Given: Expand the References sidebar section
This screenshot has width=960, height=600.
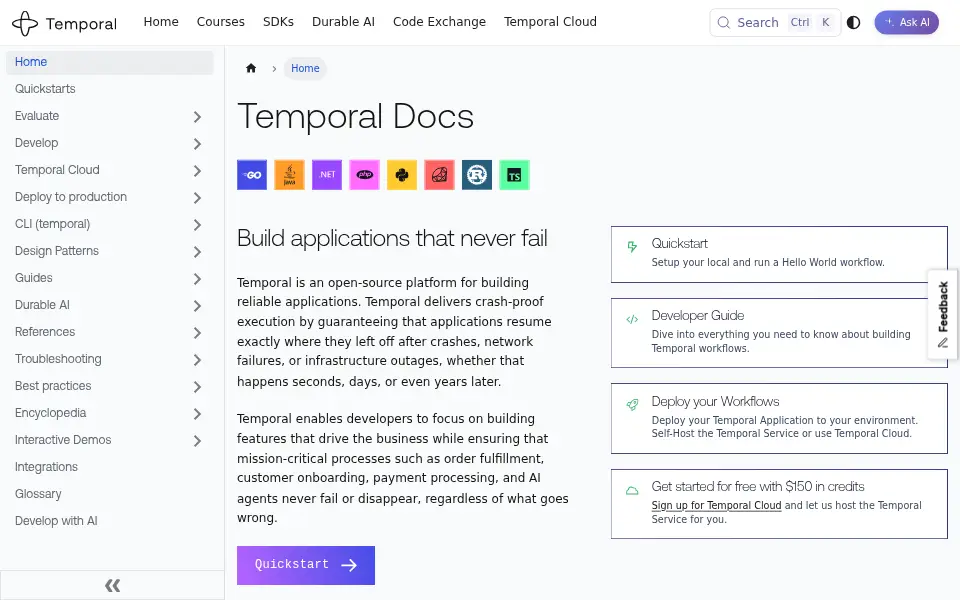Looking at the screenshot, I should tap(197, 332).
